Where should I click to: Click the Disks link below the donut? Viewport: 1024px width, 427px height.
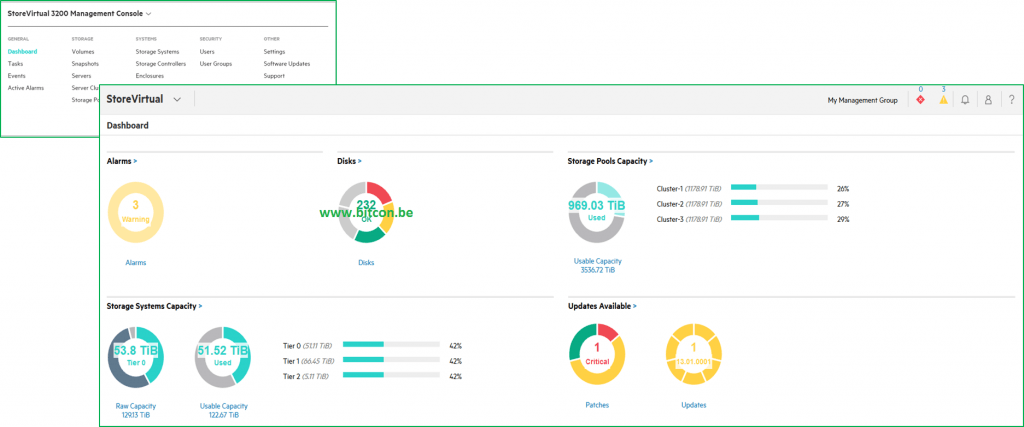366,263
